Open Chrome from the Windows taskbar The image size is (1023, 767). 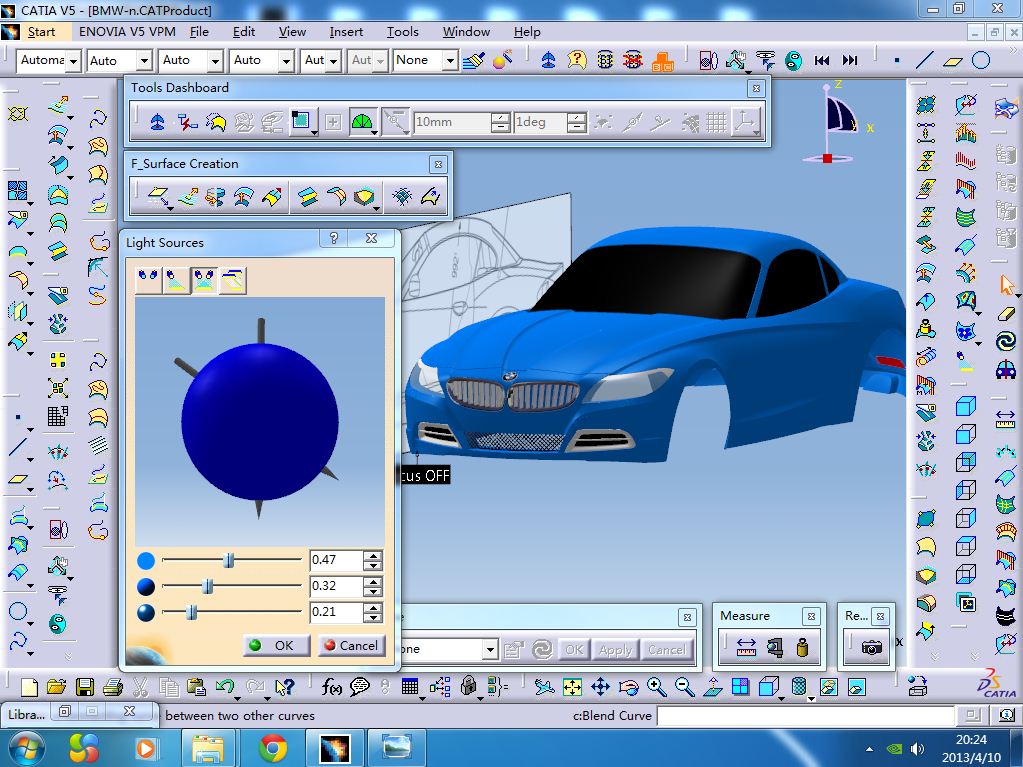273,747
